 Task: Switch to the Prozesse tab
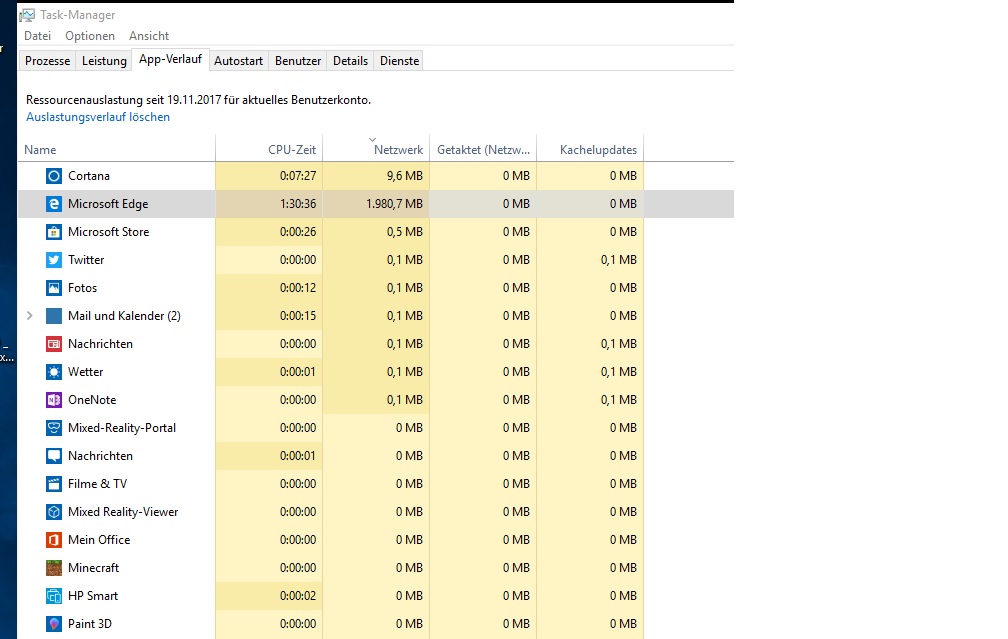(x=48, y=60)
